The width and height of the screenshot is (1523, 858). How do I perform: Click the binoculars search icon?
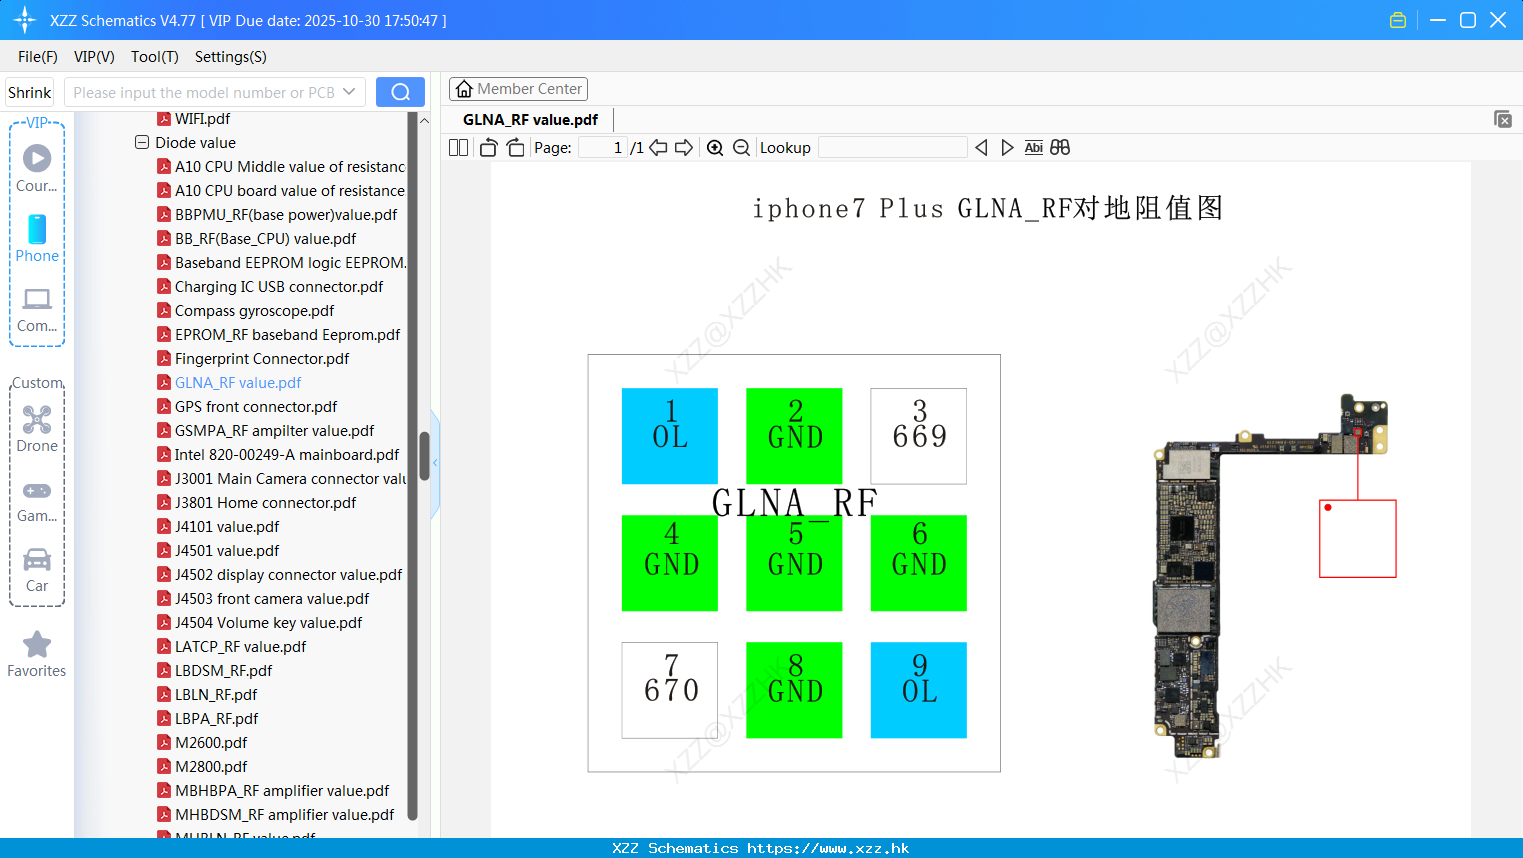[1060, 148]
